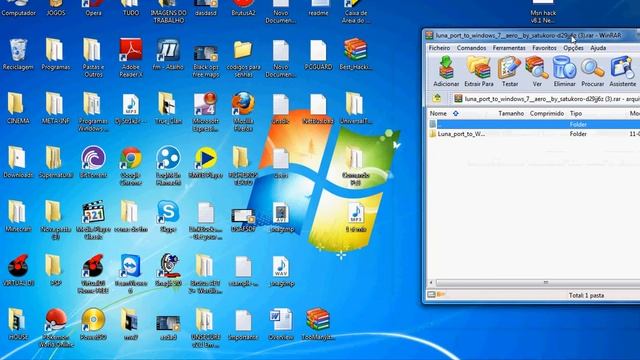Click the archive path field in WinRAR
Screen dimensions: 640x360
point(546,99)
